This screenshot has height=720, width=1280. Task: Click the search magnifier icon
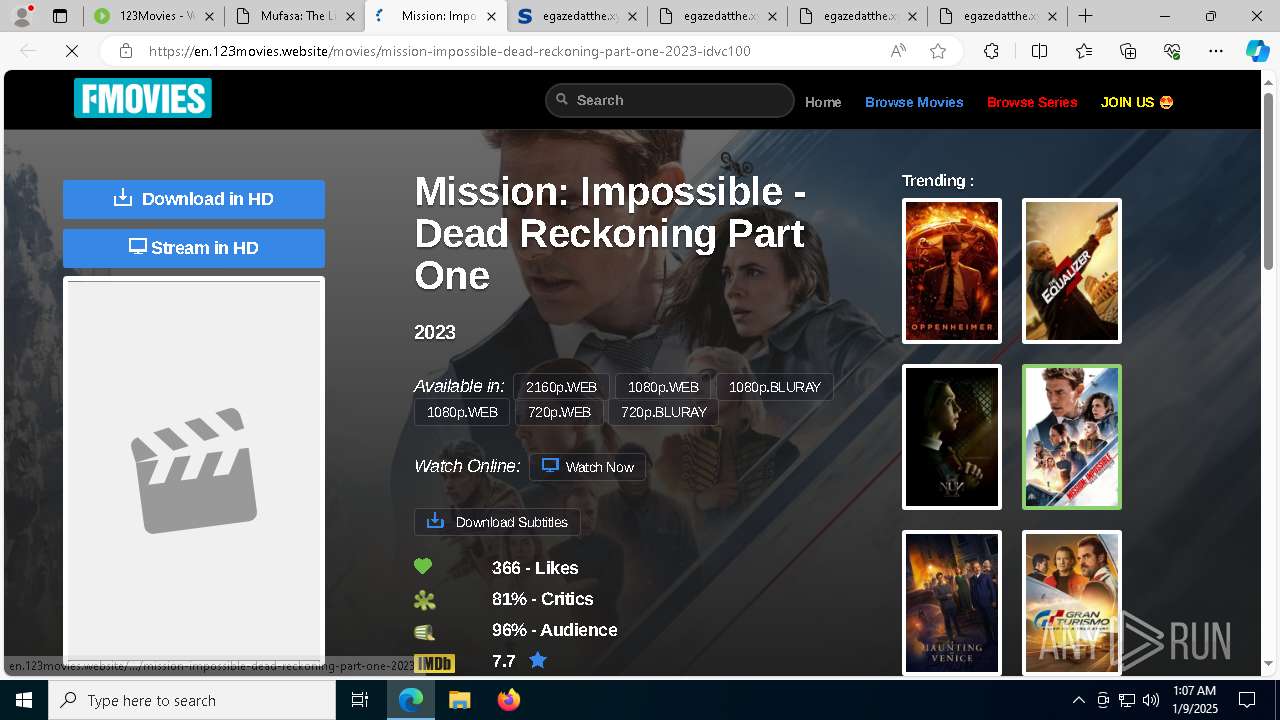[562, 99]
